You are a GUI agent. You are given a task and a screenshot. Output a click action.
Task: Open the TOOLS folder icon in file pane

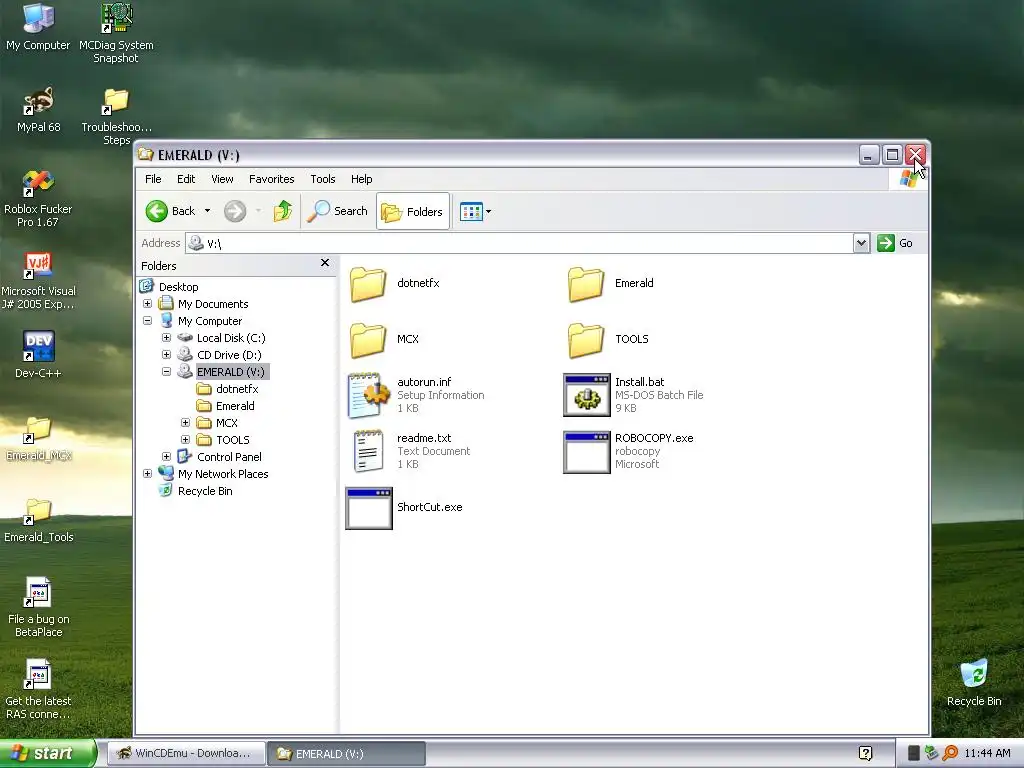click(x=586, y=340)
